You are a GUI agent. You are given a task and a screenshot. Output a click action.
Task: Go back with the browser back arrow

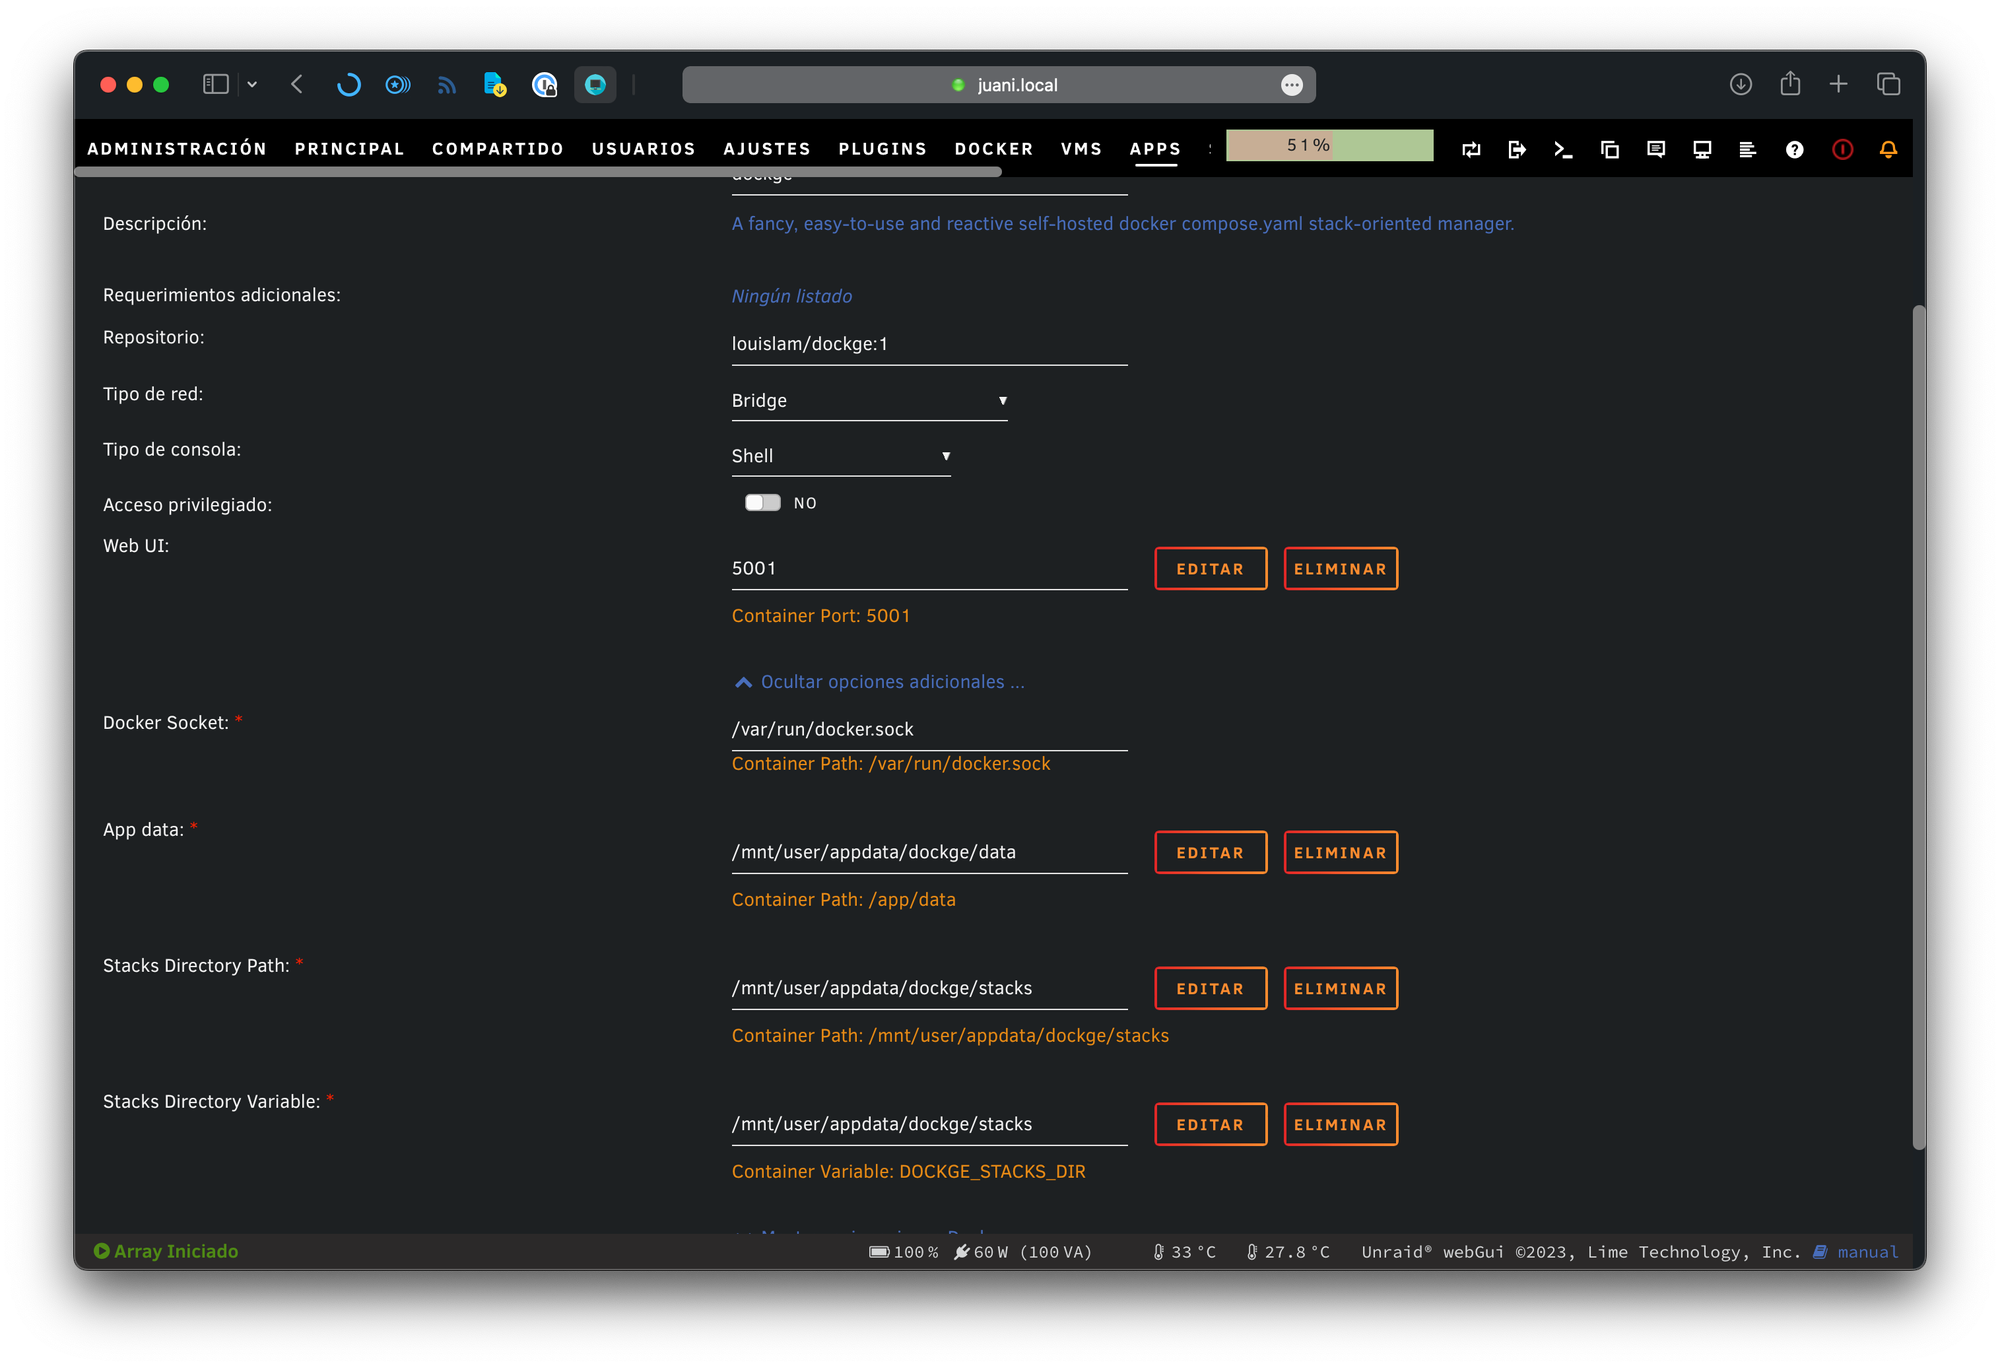297,85
